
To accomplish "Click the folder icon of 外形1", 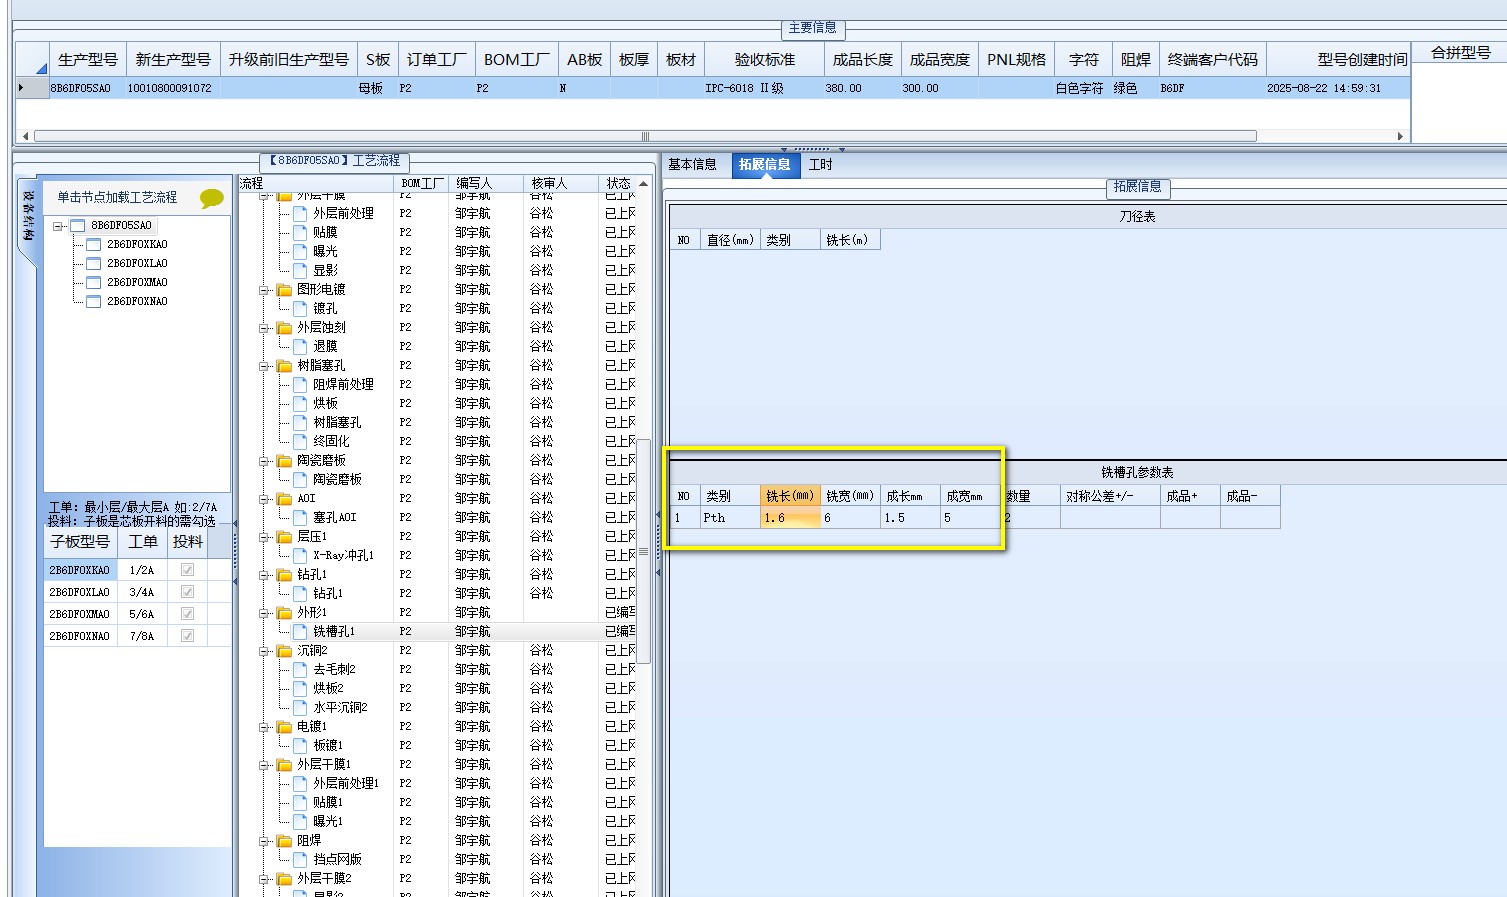I will click(284, 613).
